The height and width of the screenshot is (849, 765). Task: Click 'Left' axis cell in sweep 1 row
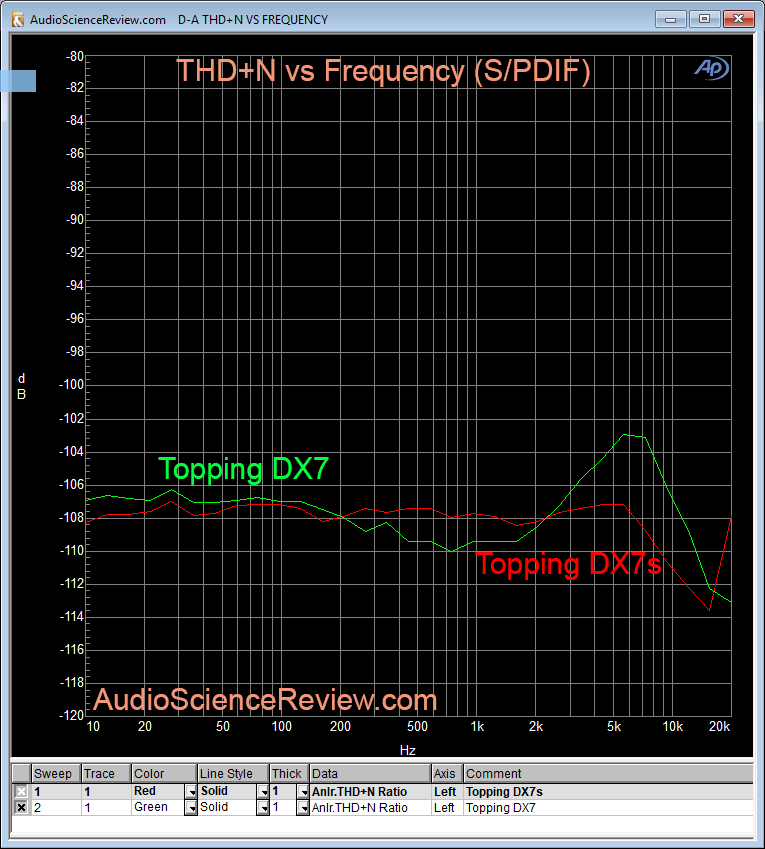tap(447, 792)
